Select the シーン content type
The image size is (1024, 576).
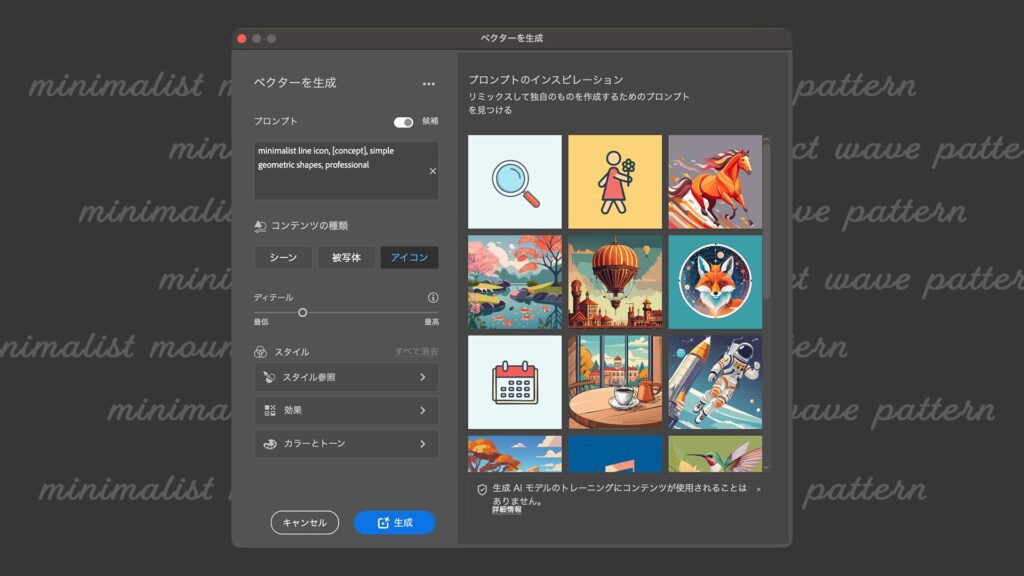click(x=283, y=258)
